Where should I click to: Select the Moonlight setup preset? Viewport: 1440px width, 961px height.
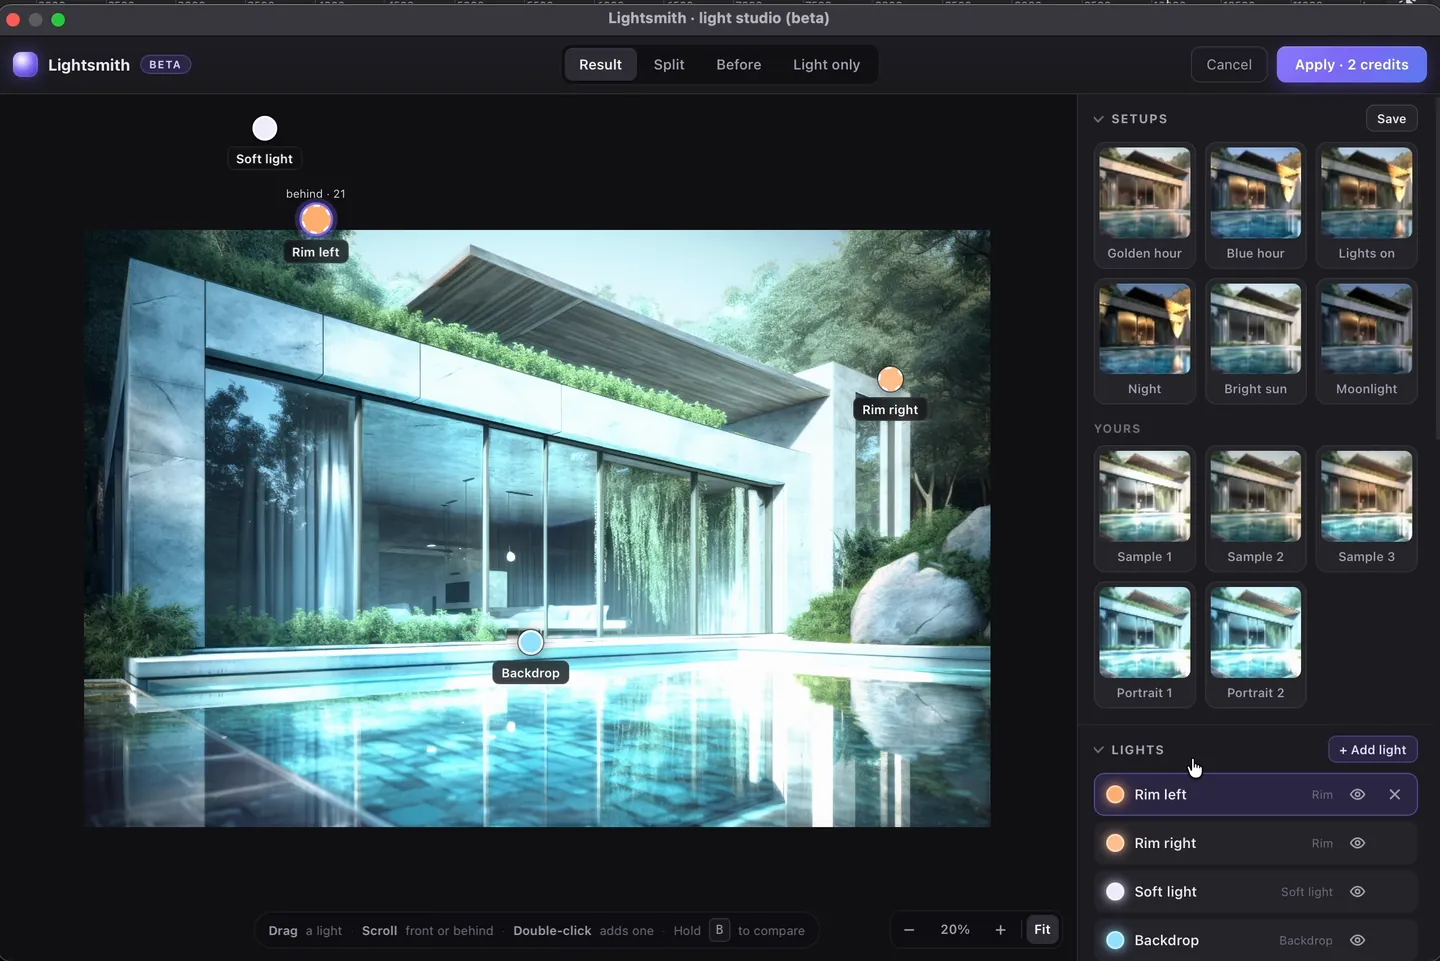coord(1367,341)
